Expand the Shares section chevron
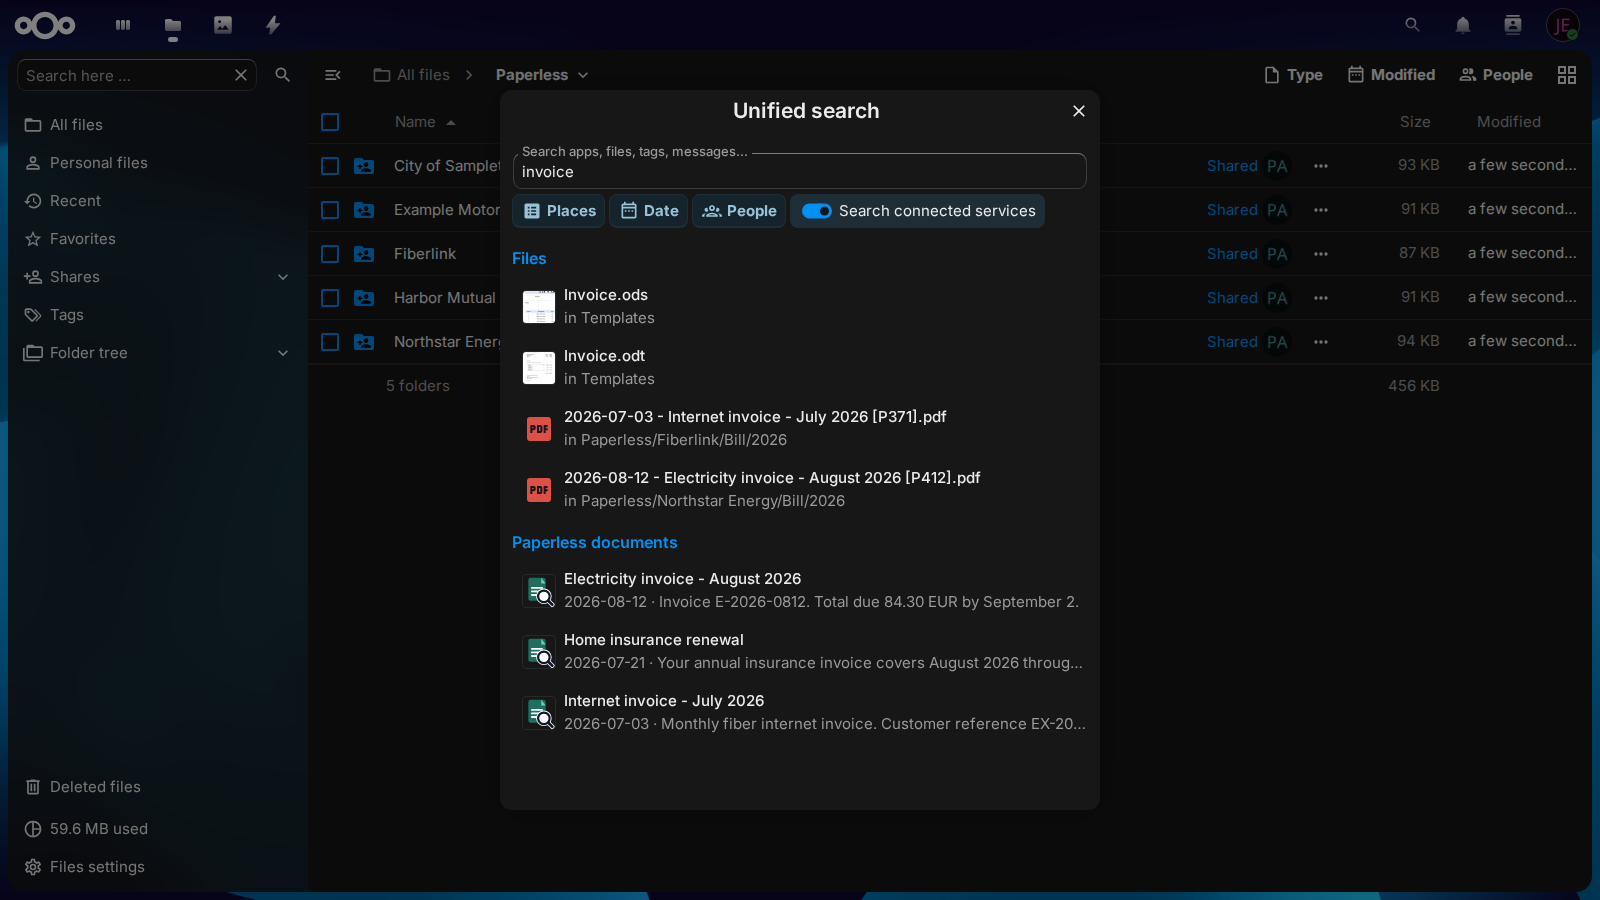The height and width of the screenshot is (900, 1600). click(283, 277)
